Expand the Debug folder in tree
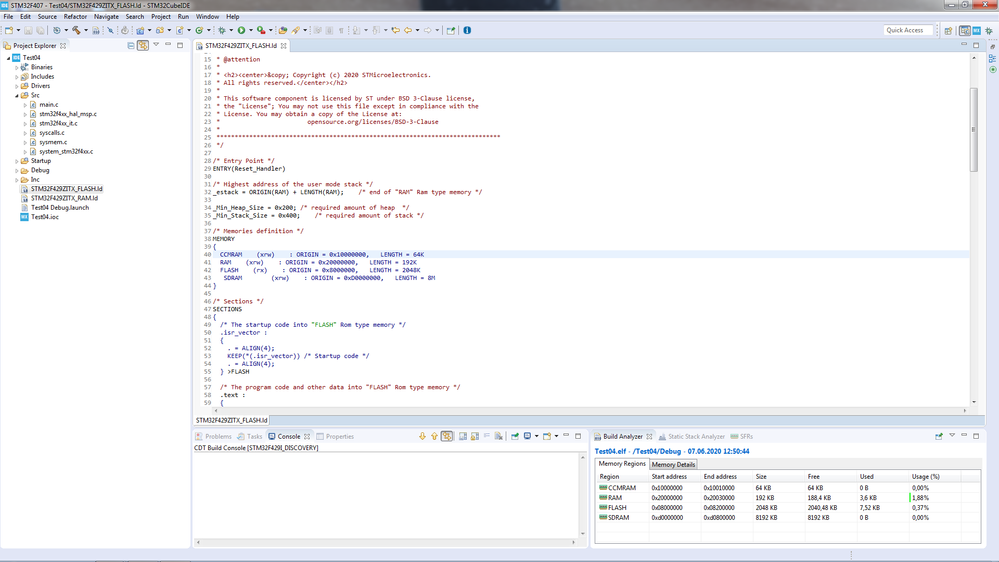This screenshot has height=562, width=999. [x=17, y=171]
